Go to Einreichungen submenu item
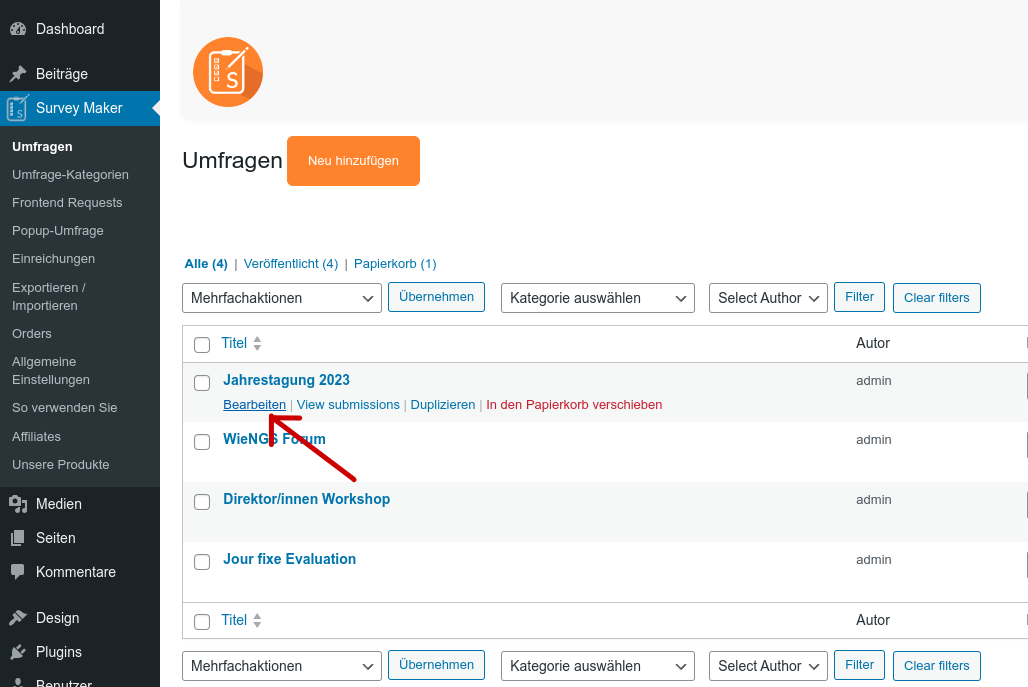The height and width of the screenshot is (687, 1028). coord(53,259)
